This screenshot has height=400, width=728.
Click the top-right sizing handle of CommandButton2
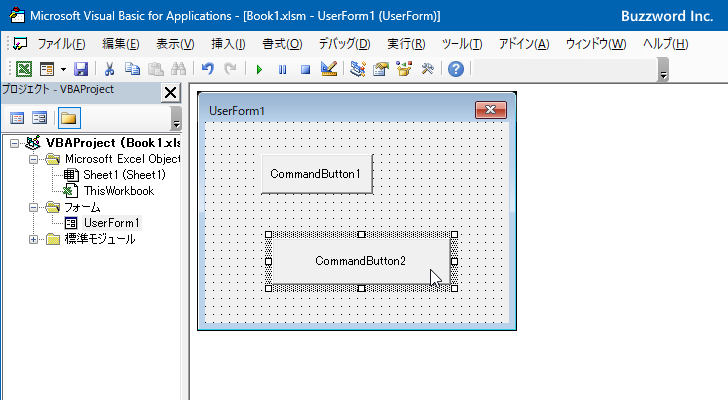455,235
